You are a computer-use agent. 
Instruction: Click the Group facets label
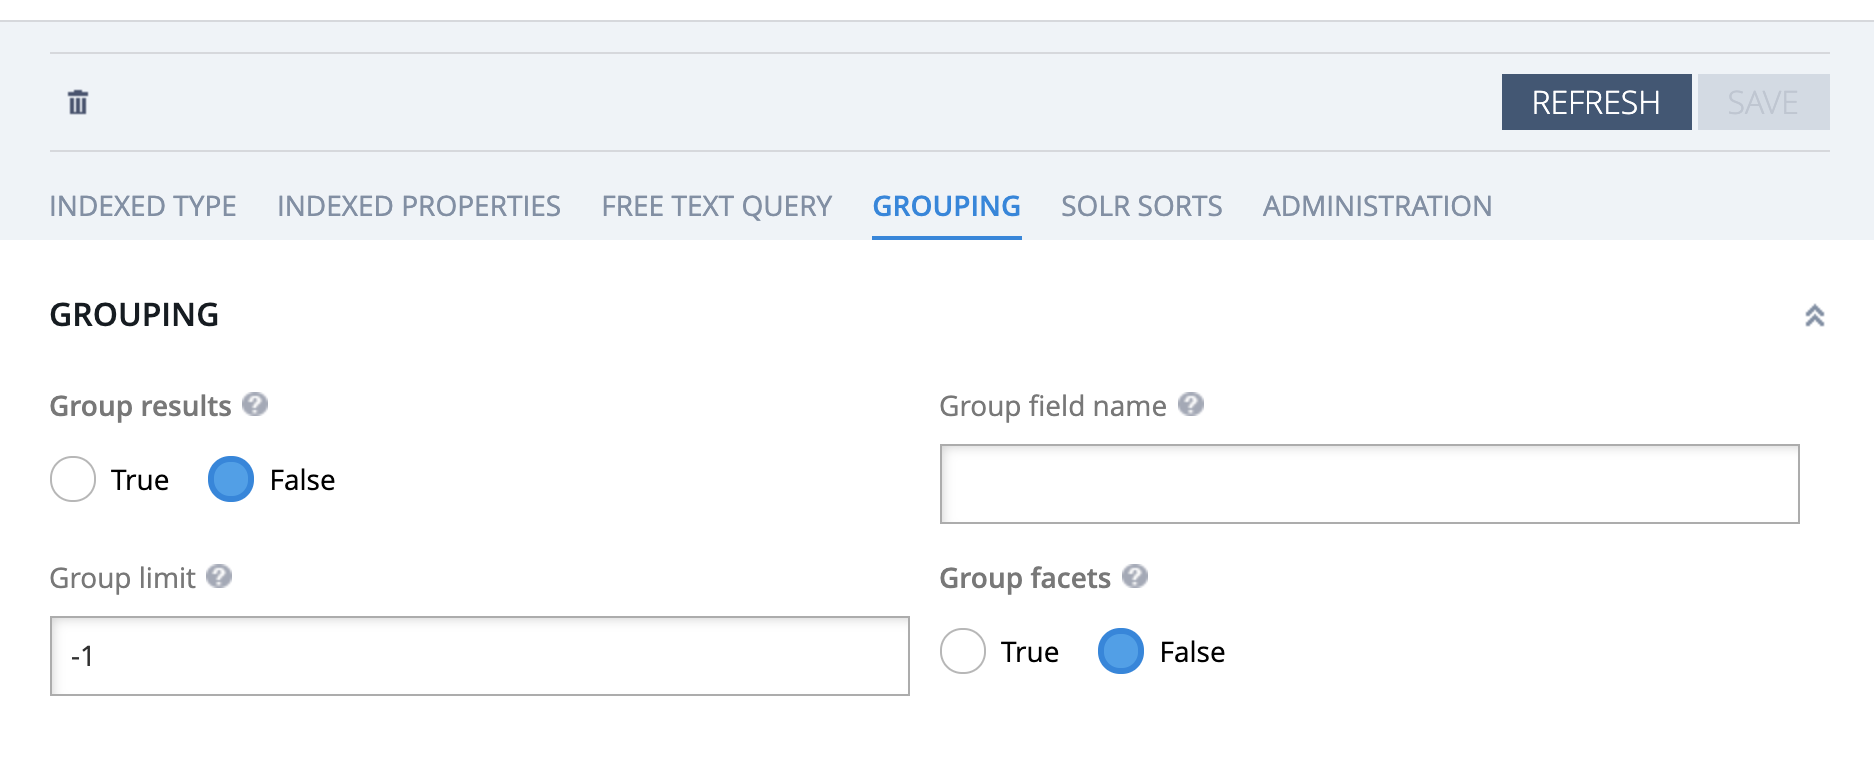click(x=1025, y=578)
